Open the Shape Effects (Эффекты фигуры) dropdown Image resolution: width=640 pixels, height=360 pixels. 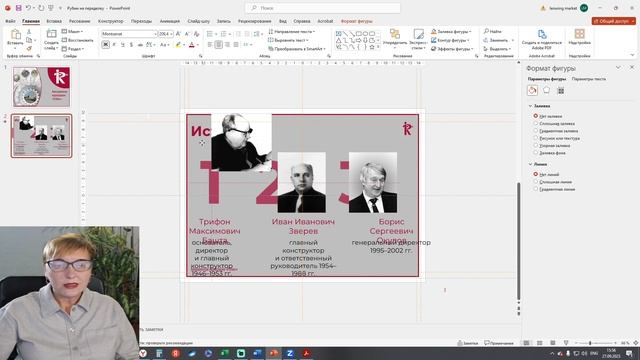click(x=452, y=49)
